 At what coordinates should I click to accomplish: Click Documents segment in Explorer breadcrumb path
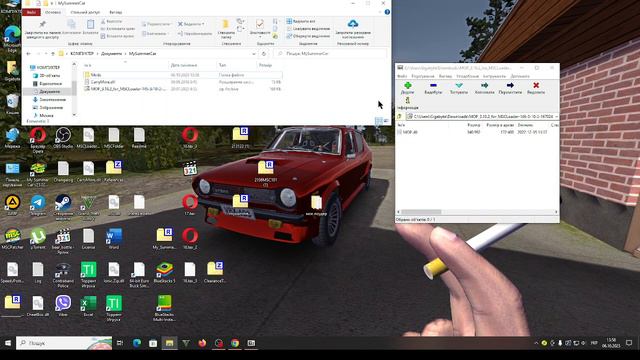(x=111, y=53)
